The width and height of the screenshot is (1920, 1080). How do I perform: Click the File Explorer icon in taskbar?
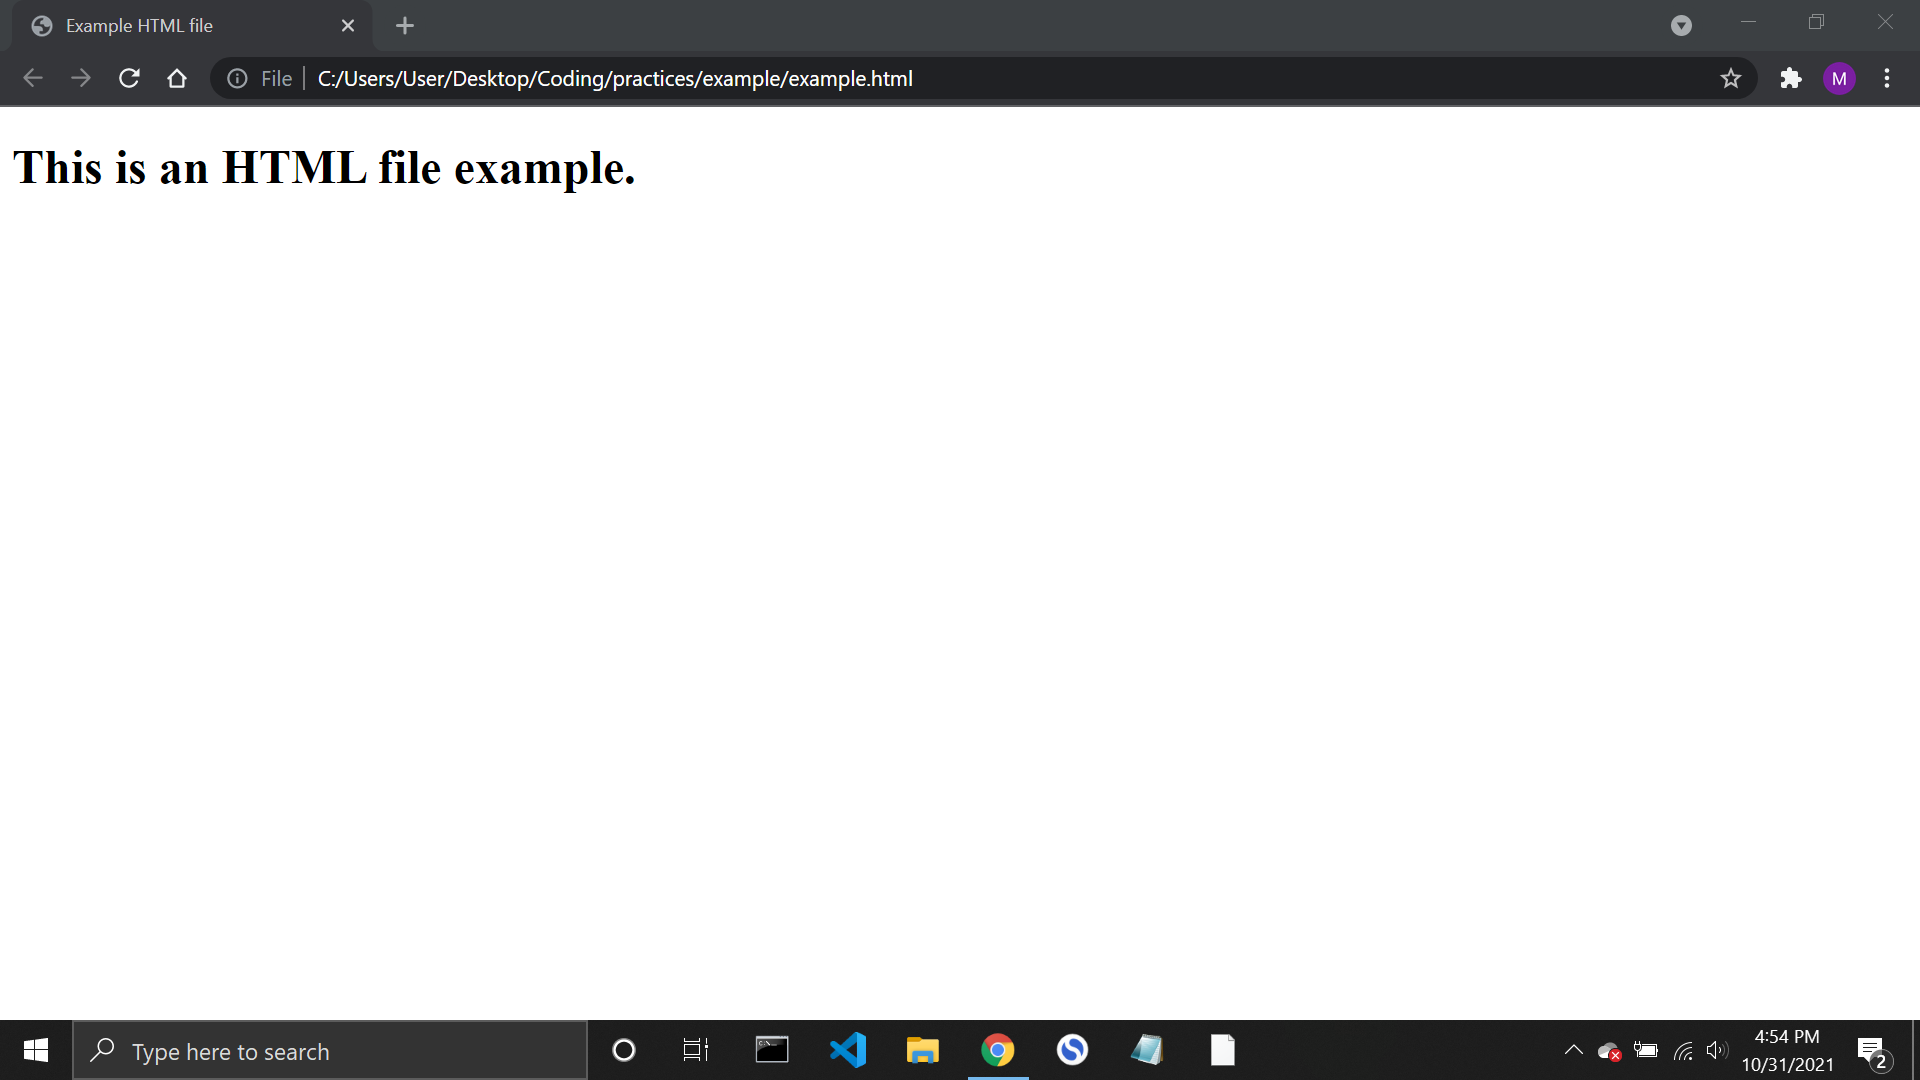coord(922,1051)
